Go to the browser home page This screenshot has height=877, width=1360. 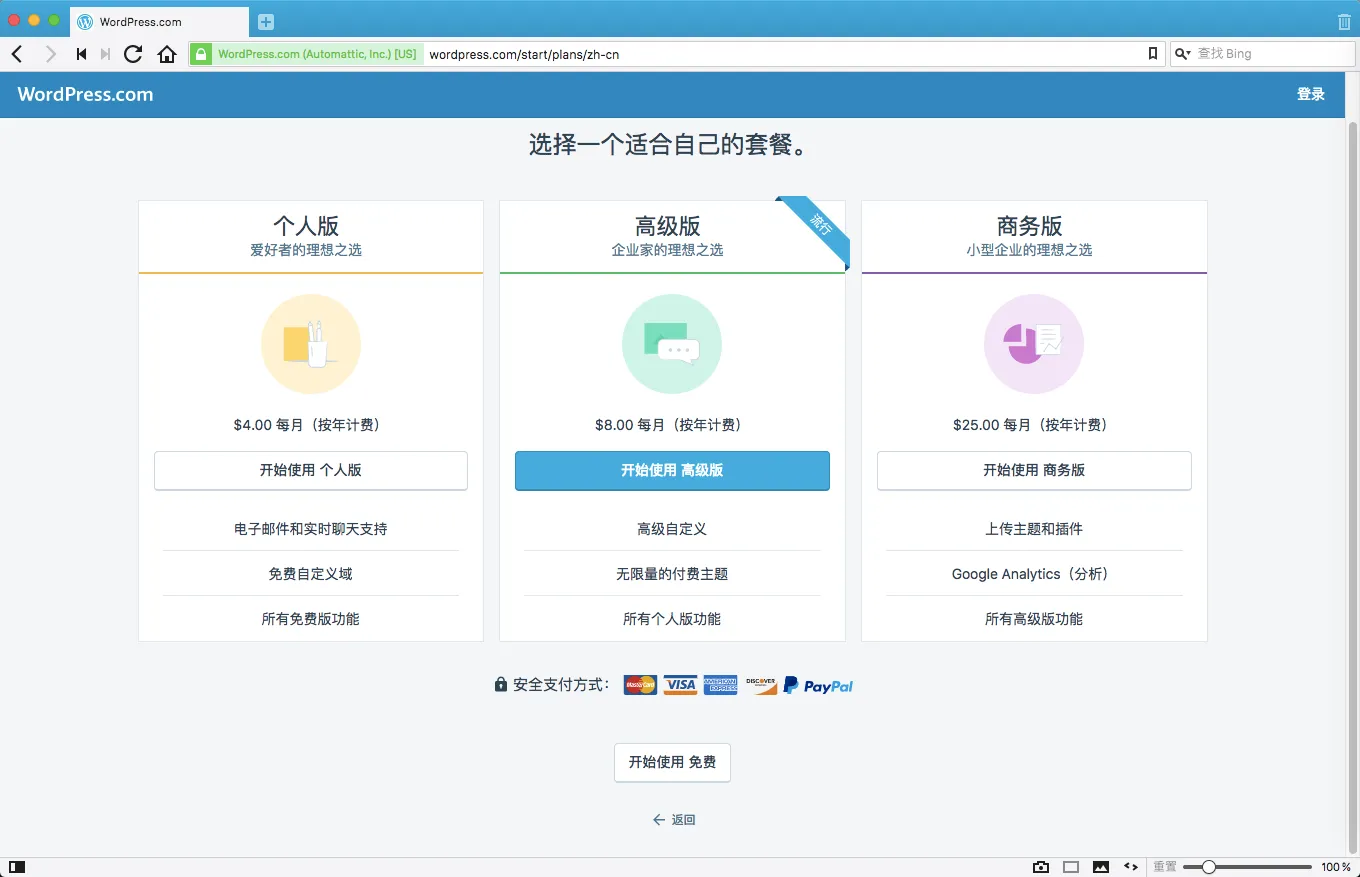[167, 54]
